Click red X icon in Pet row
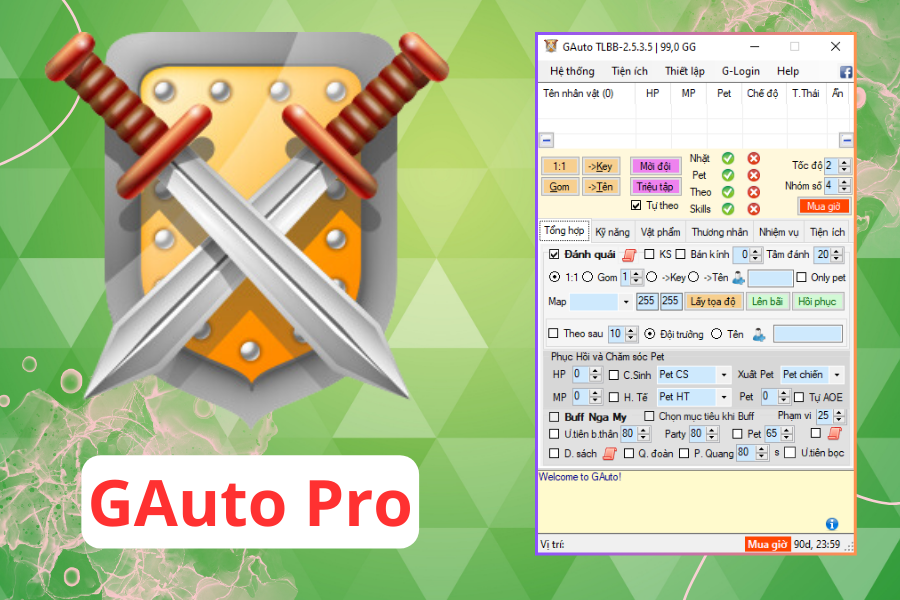Screen dimensions: 900x600 (753, 175)
